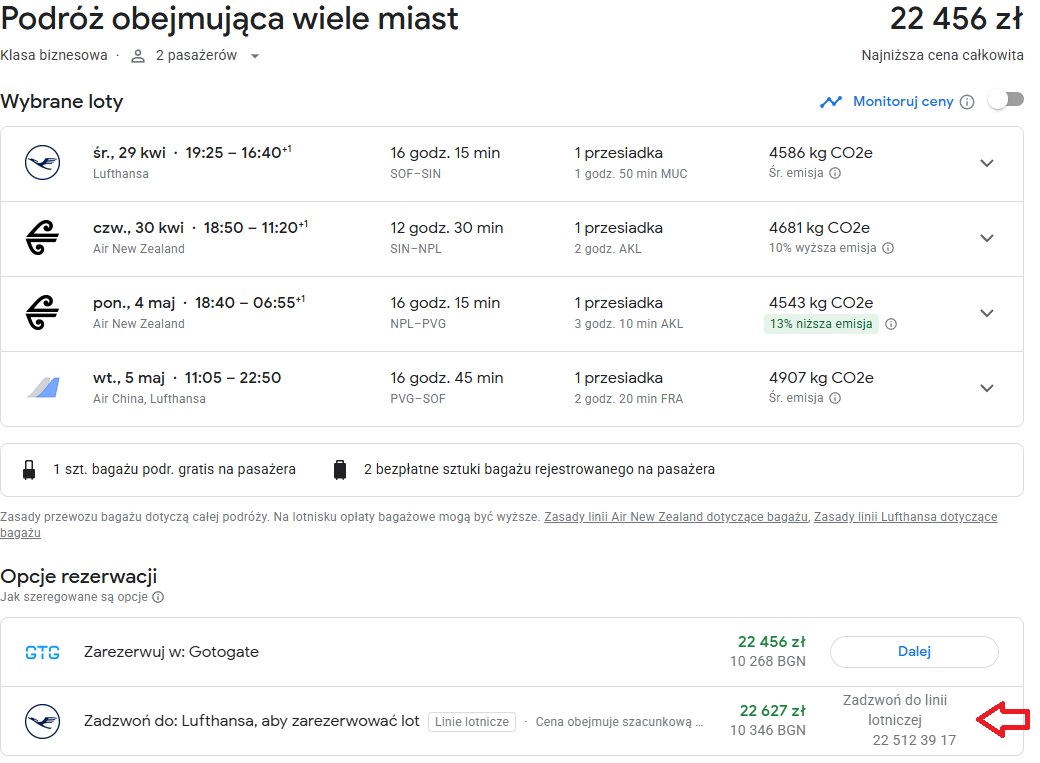Click Air New Zealand logo on SIN–NPL flight
The width and height of the screenshot is (1040, 763).
coord(42,238)
